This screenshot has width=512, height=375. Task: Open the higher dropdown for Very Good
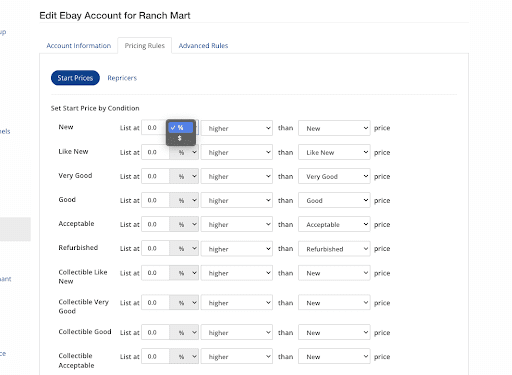237,176
